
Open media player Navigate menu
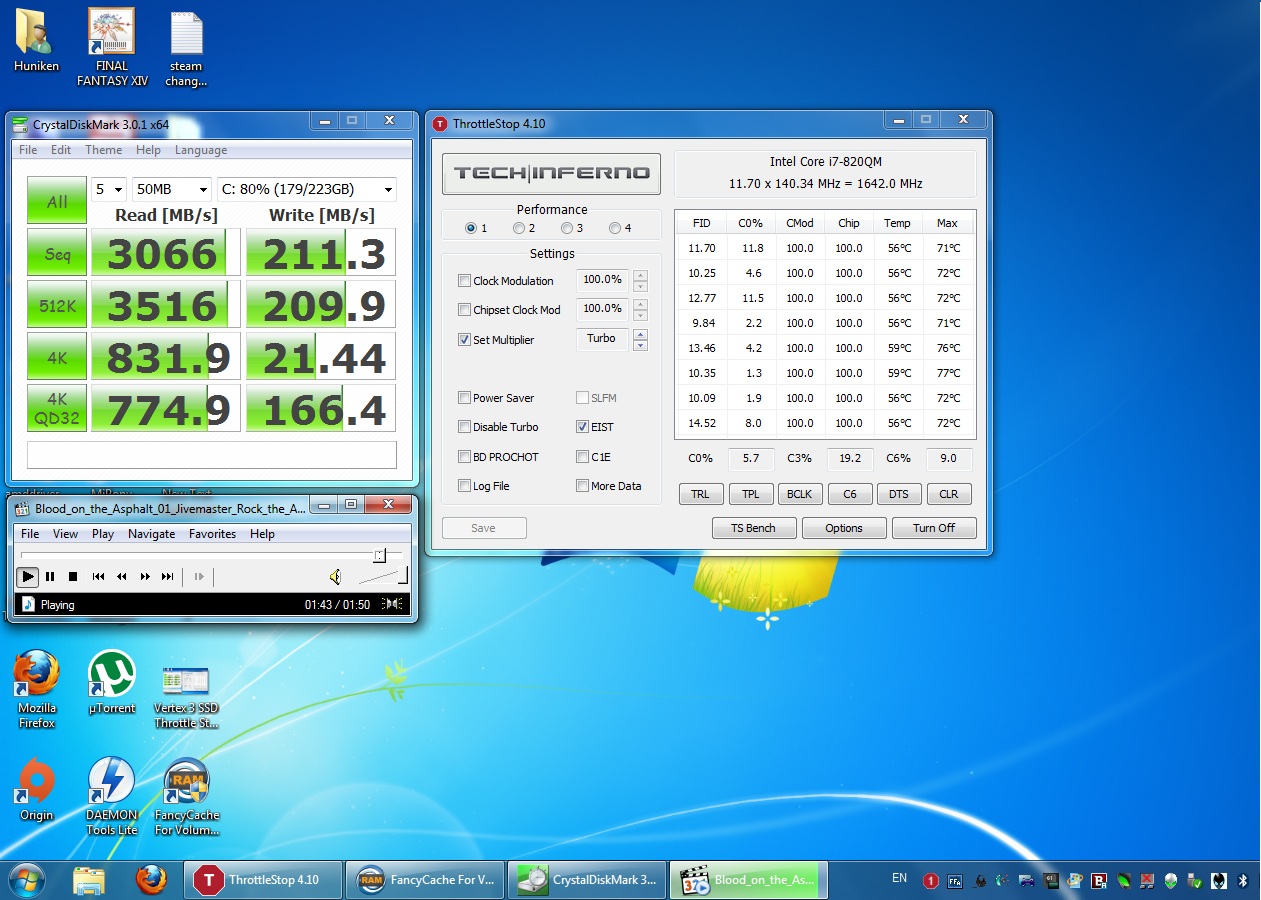(x=151, y=534)
